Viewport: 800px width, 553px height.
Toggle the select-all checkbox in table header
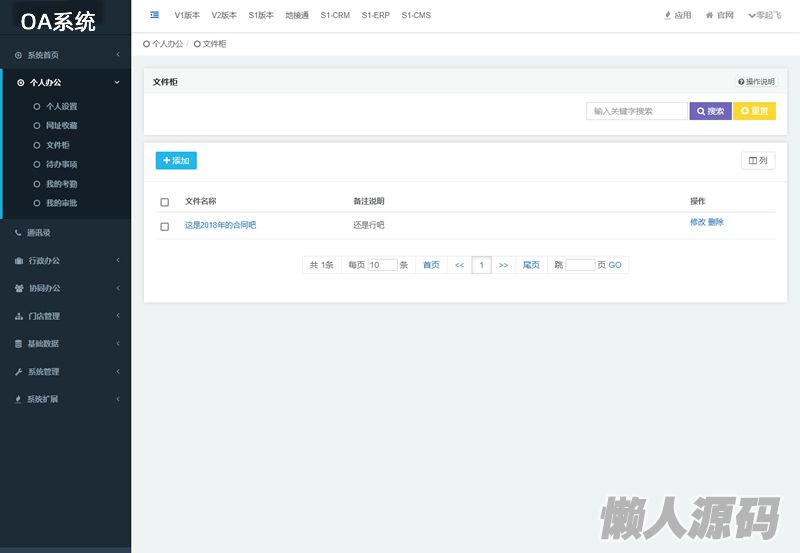click(x=165, y=202)
